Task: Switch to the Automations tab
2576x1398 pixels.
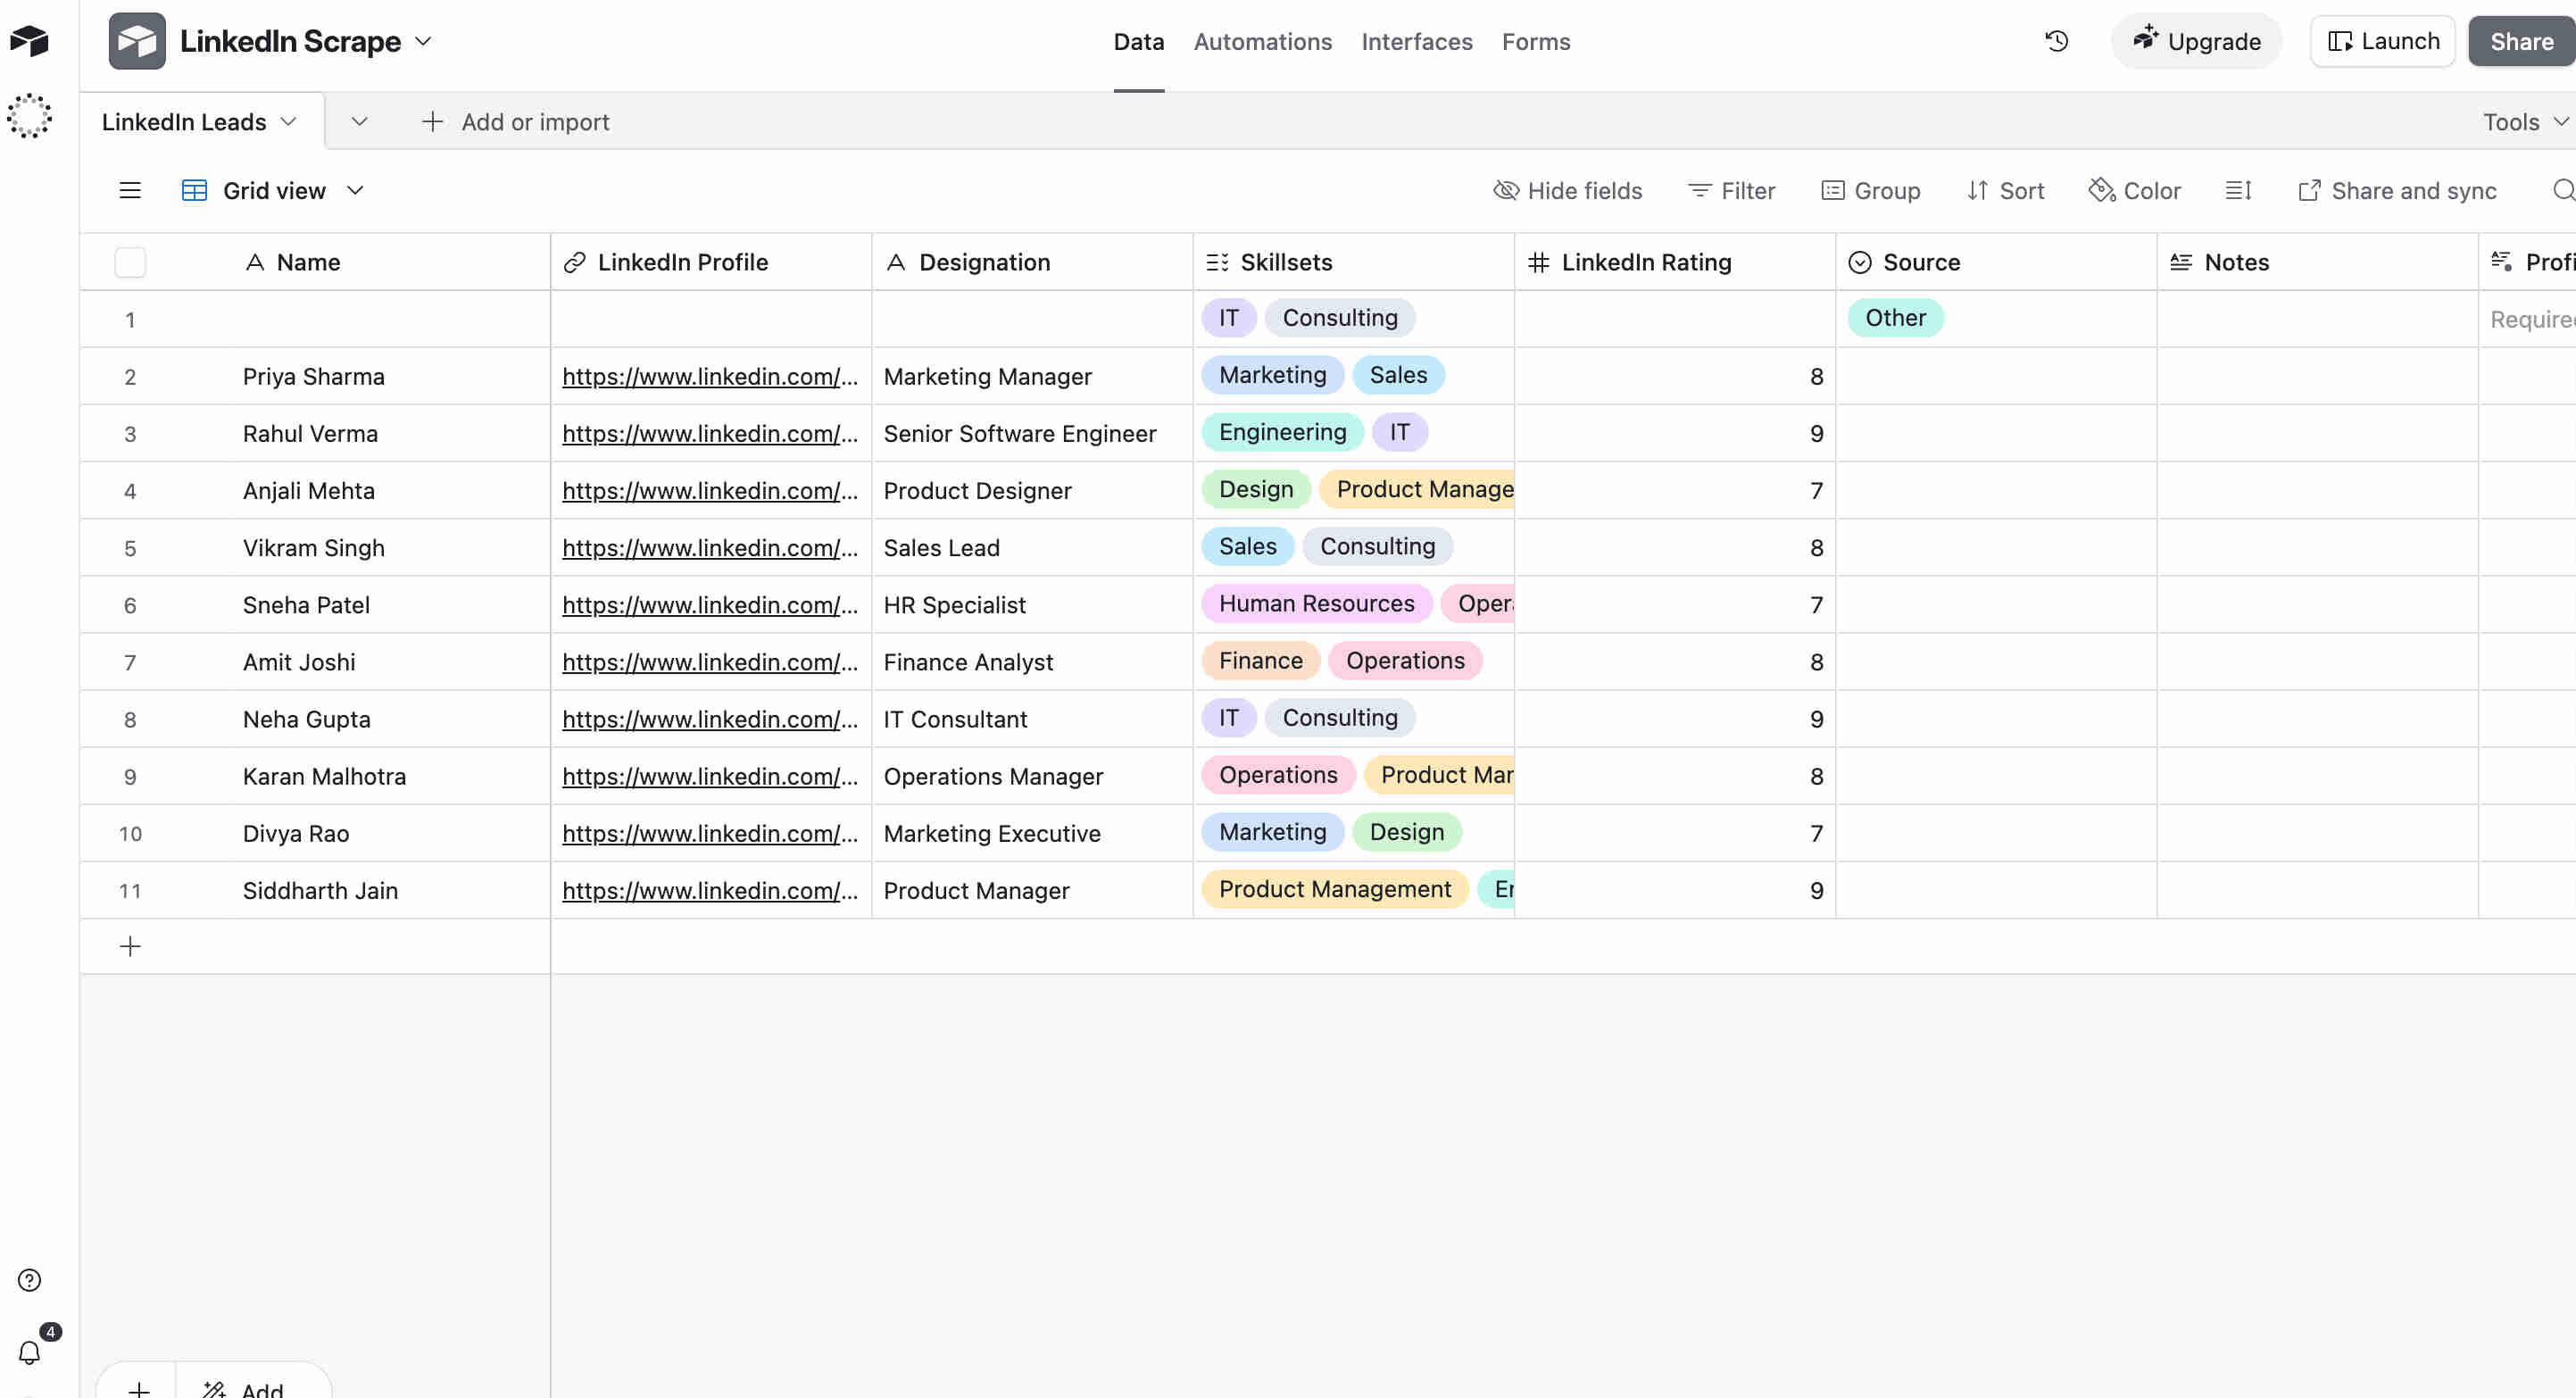Action: pos(1262,41)
